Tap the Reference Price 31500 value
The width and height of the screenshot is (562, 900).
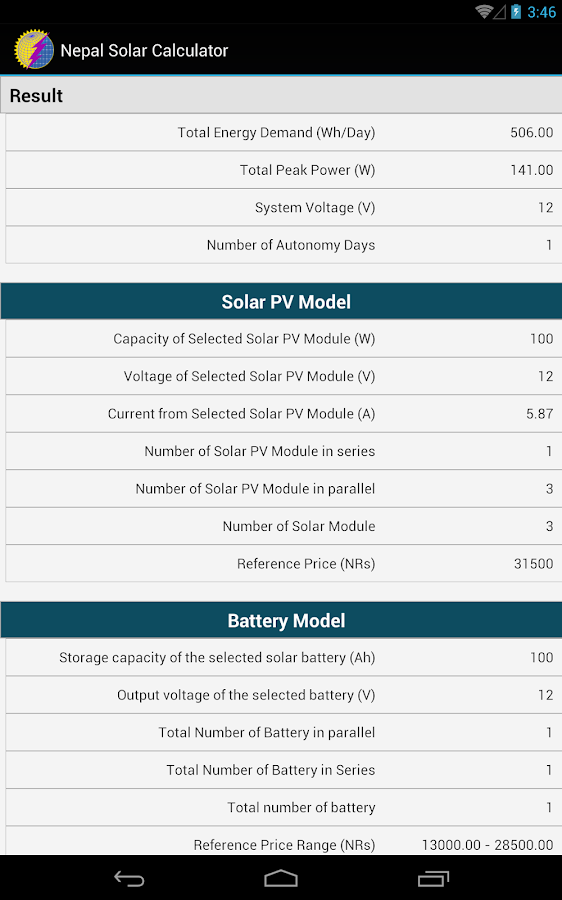pos(533,564)
